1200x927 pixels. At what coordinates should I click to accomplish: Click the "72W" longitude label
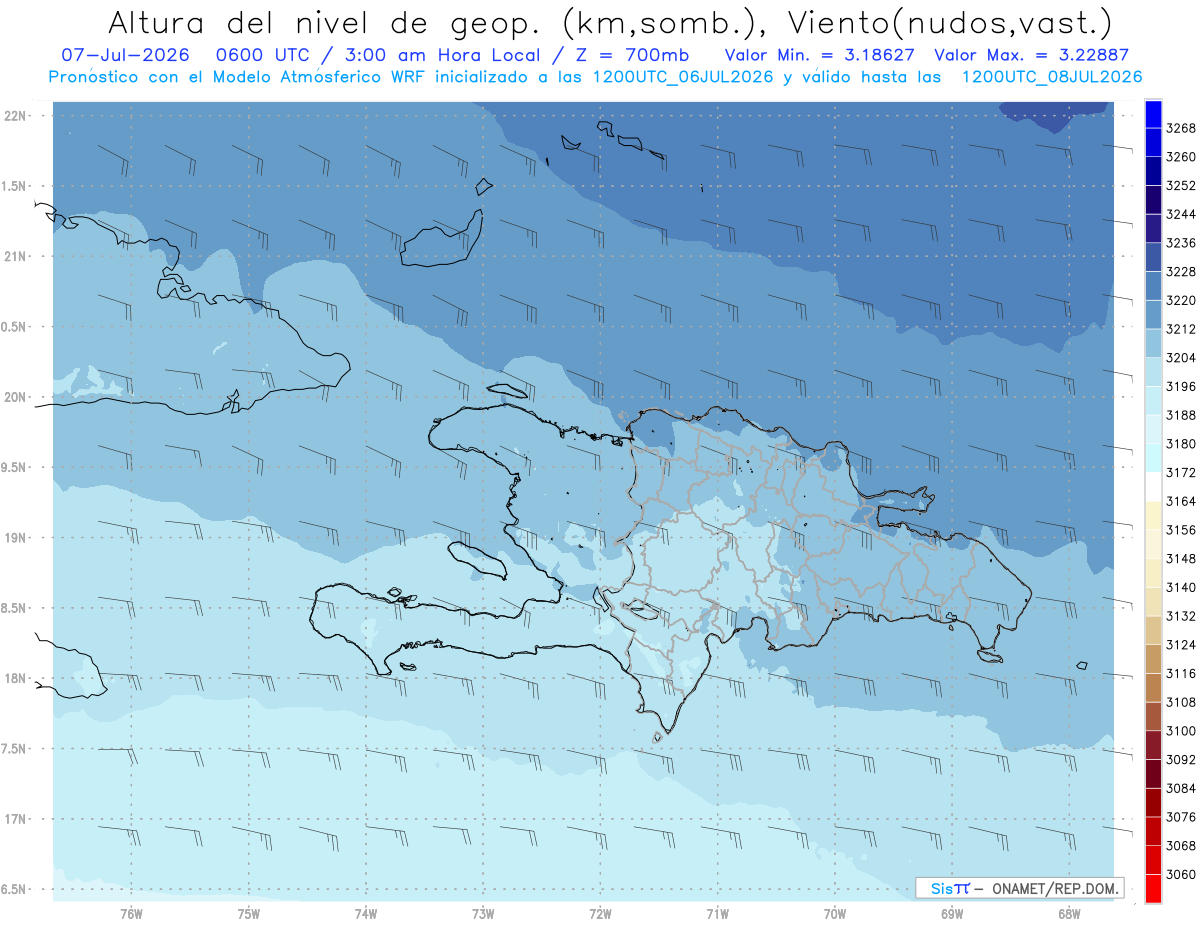[x=601, y=913]
